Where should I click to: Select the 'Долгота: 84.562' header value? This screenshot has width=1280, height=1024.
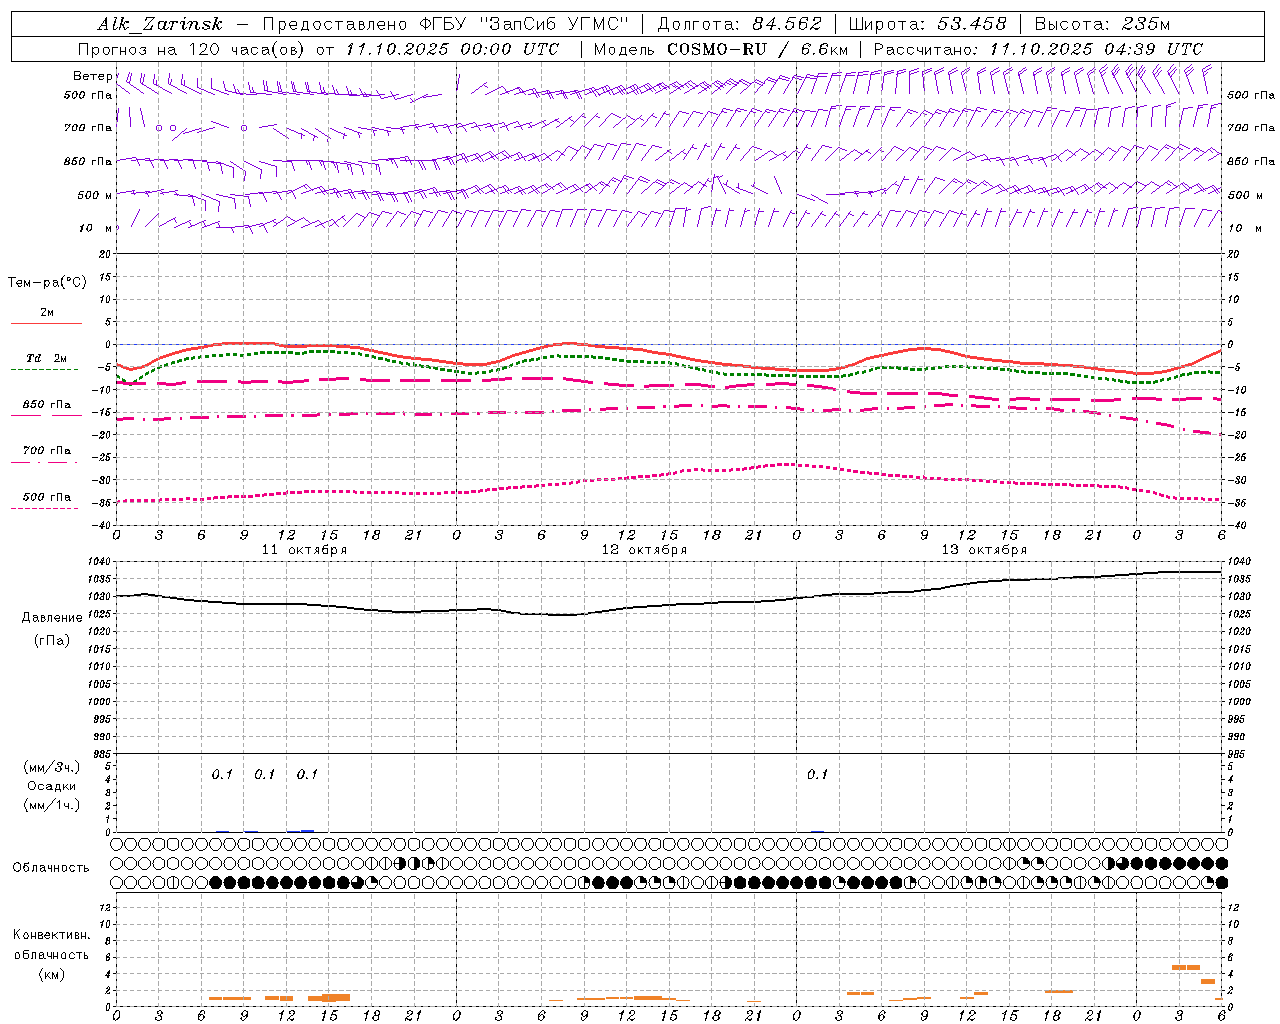[739, 24]
